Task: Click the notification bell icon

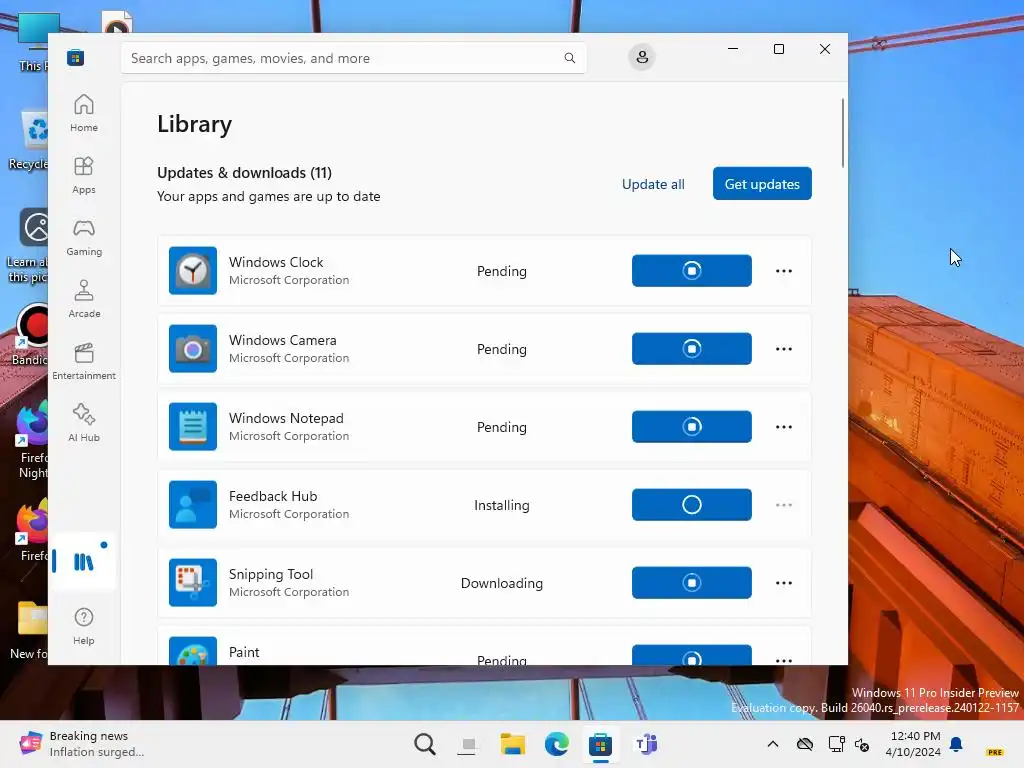Action: [956, 744]
